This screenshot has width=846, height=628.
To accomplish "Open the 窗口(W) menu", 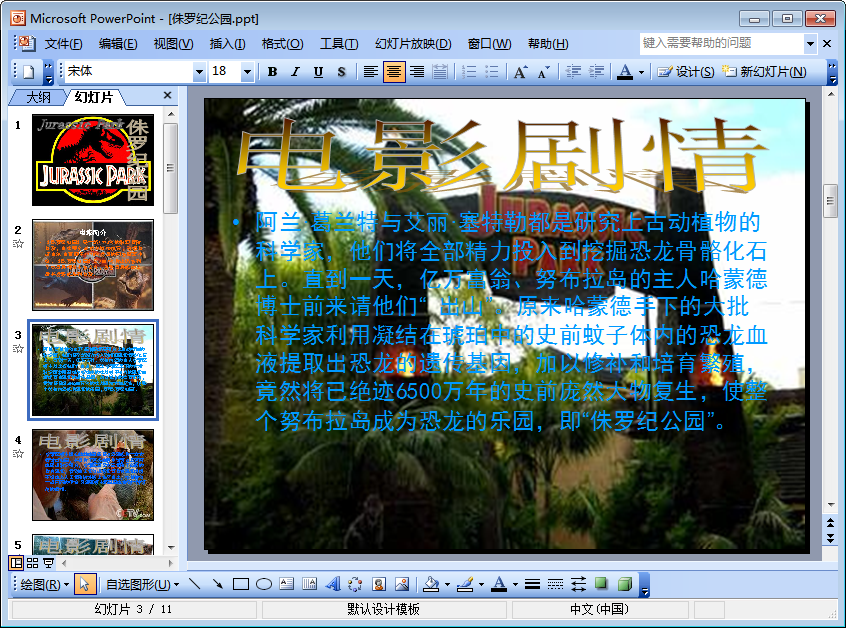I will (x=489, y=44).
